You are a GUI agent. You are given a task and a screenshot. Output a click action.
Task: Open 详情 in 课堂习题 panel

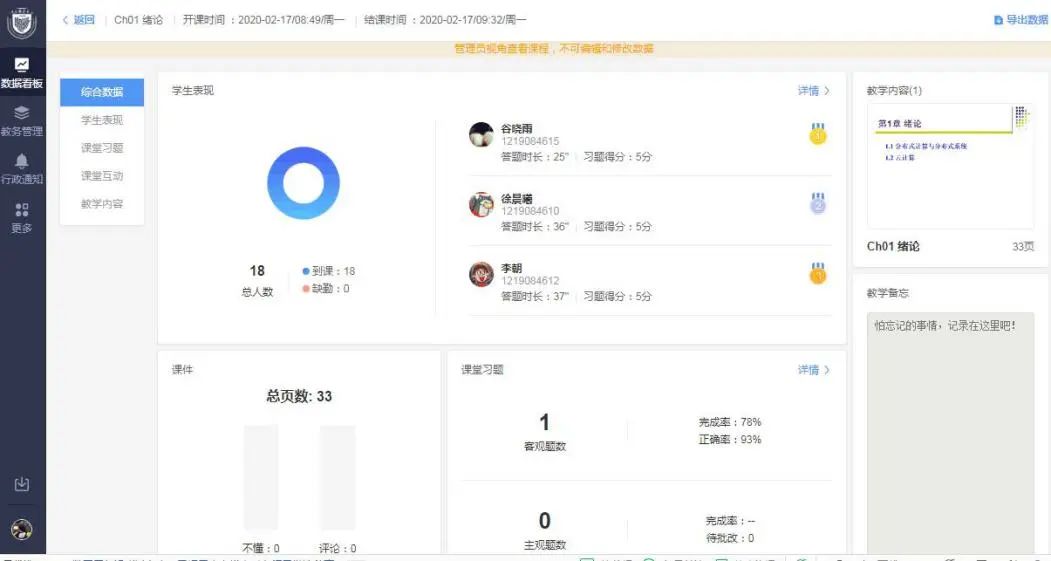814,369
